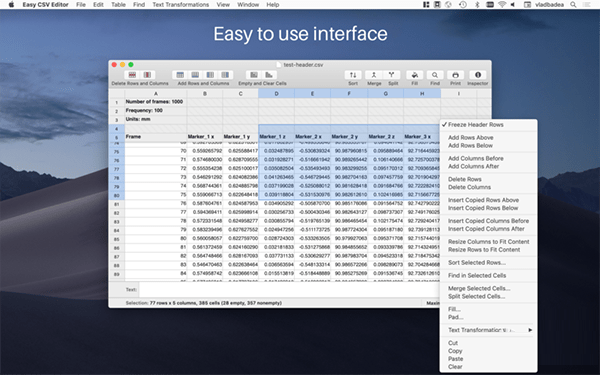Screen dimensions: 600x375
Task: Click the Add Columns After toolbar icon
Action: pyautogui.click(x=225, y=75)
